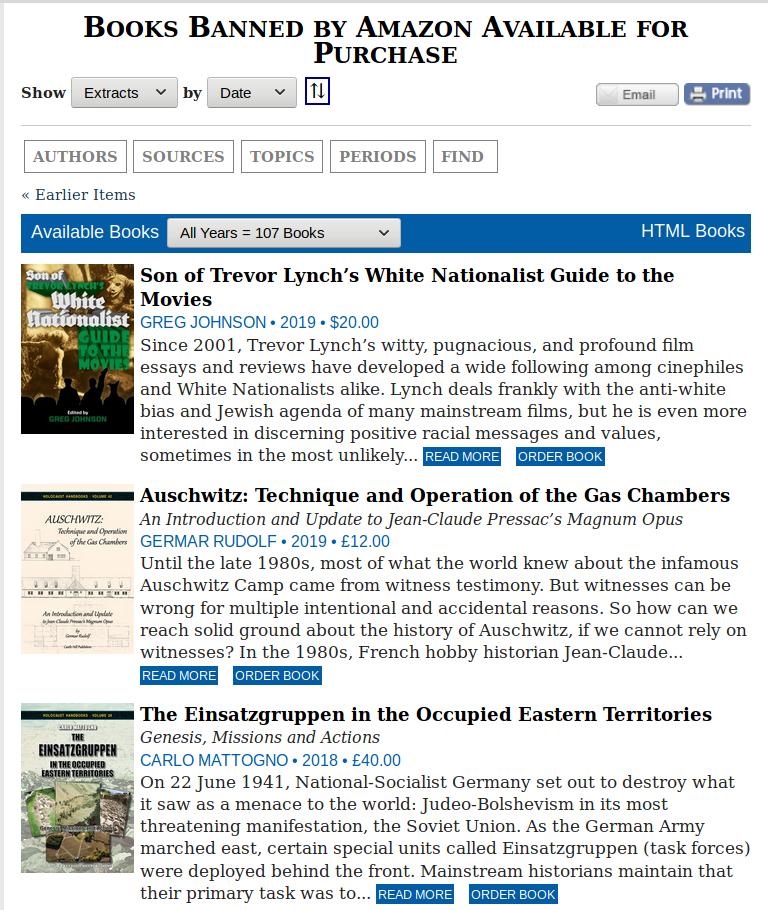
Task: Click subtitle mentioning Jean-Claude Pressac's Magnum Opus
Action: [411, 519]
